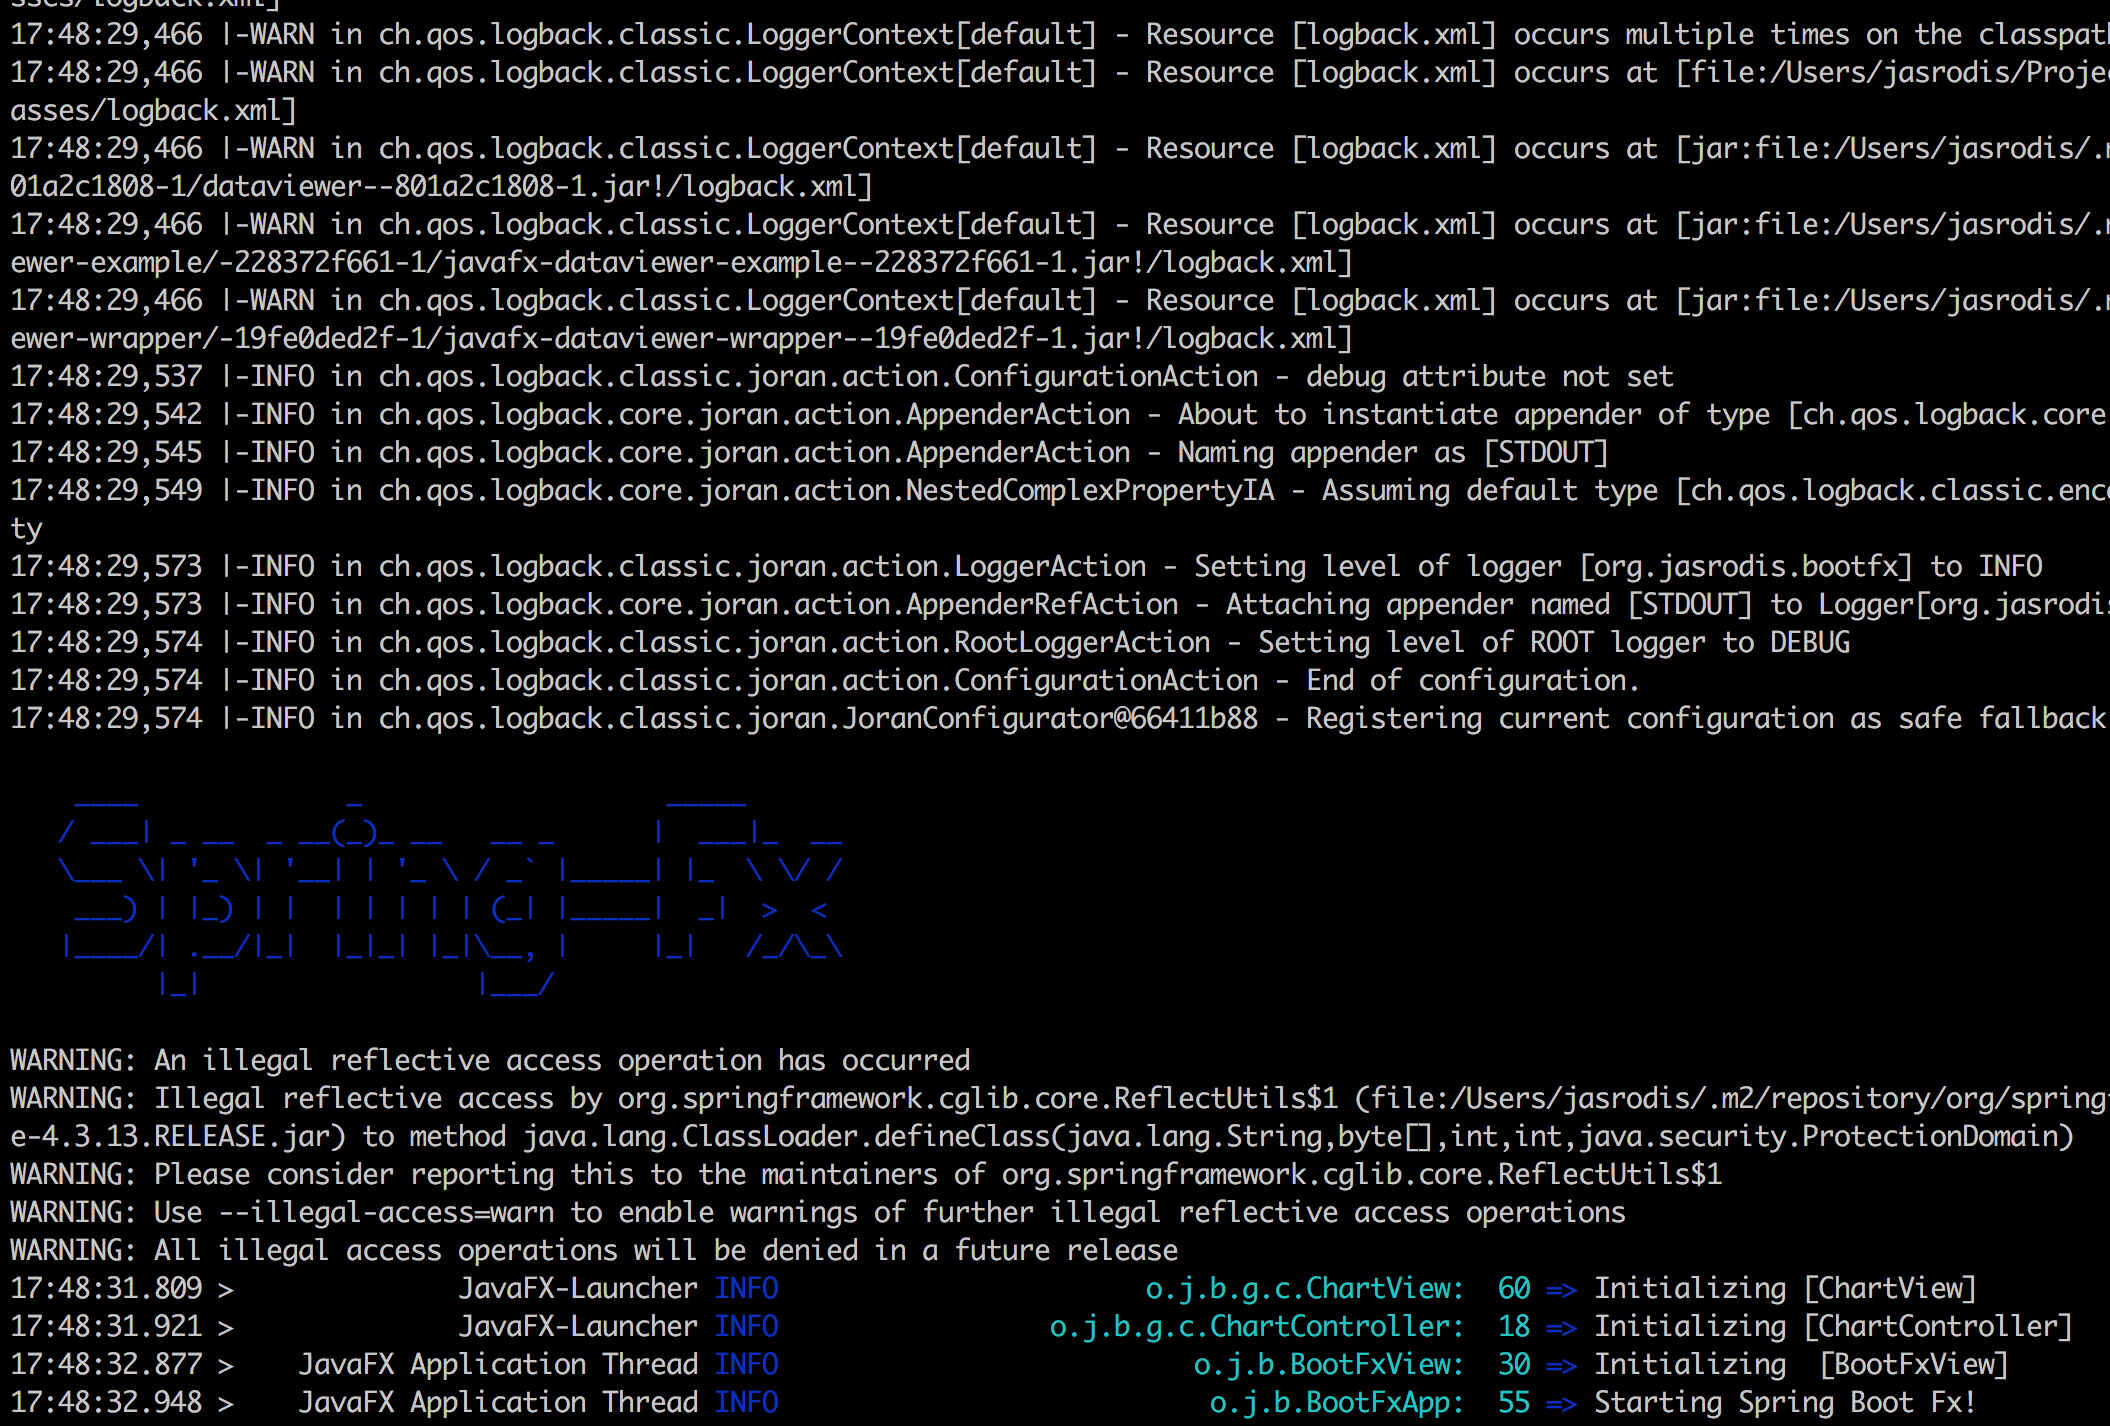Click 'End of configuration.' log message
Screen dimensions: 2110x1426
click(x=1472, y=680)
